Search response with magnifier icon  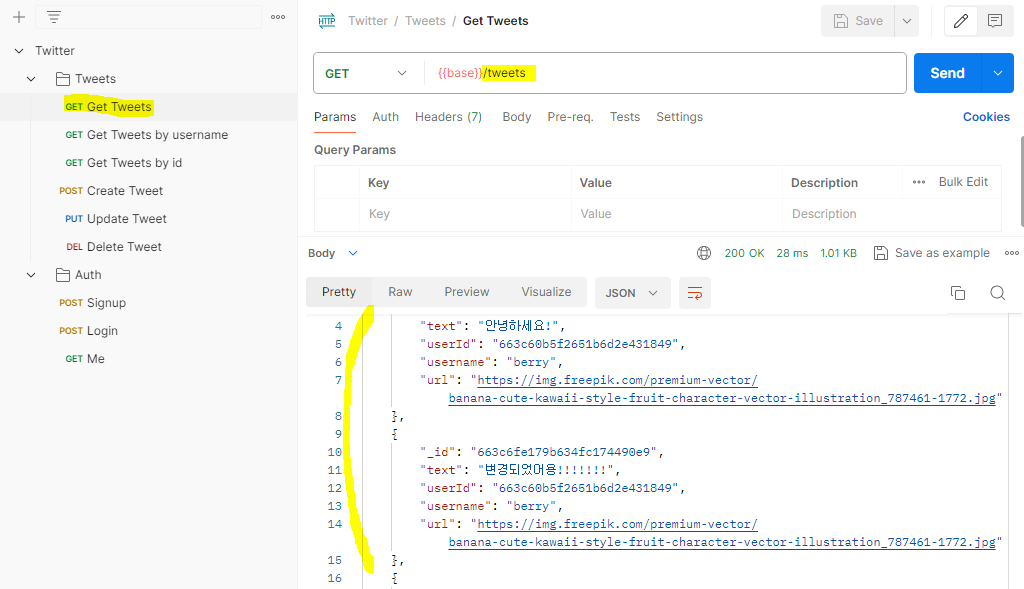tap(997, 293)
